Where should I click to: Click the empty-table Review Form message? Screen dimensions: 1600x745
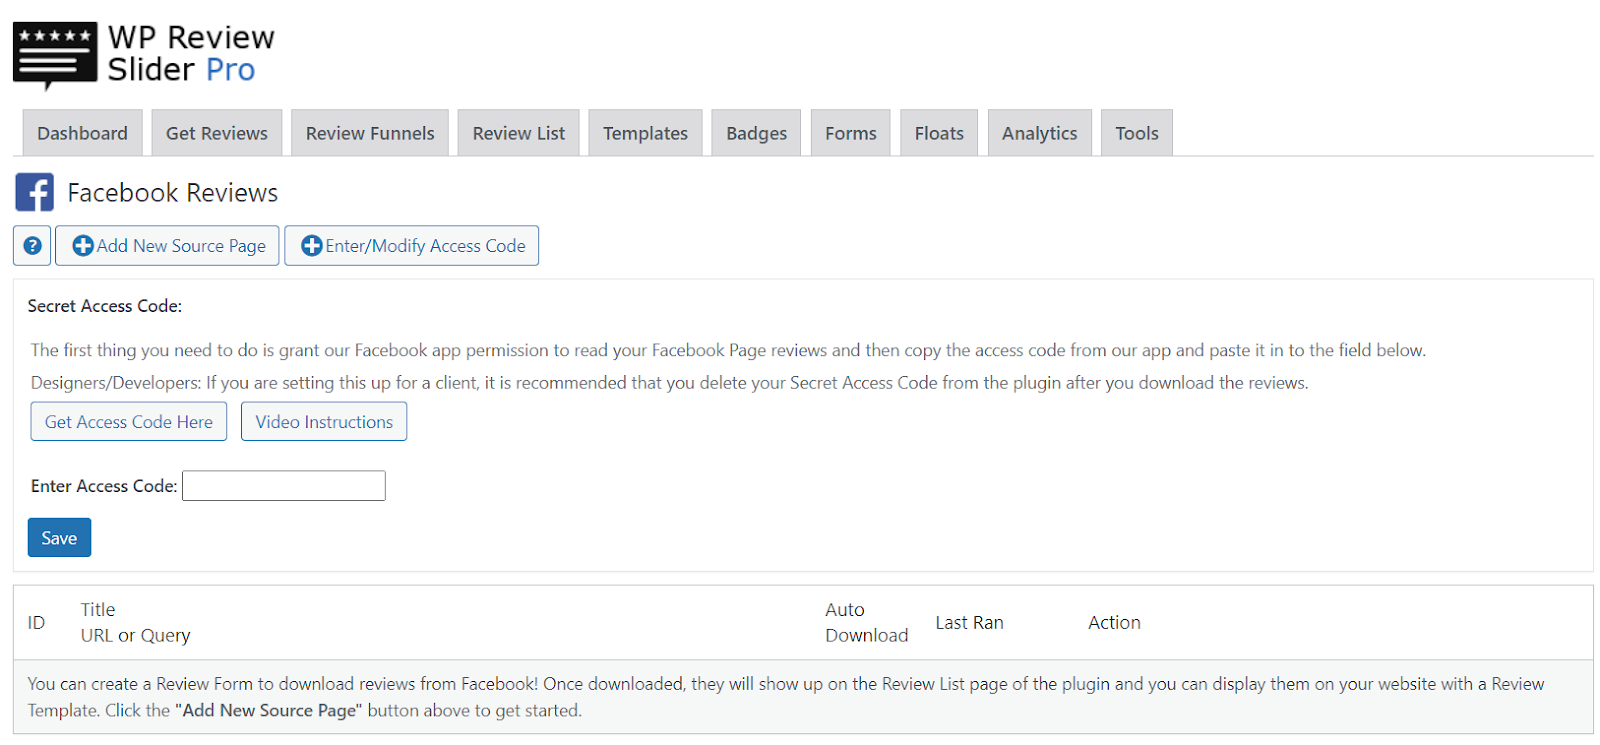786,697
